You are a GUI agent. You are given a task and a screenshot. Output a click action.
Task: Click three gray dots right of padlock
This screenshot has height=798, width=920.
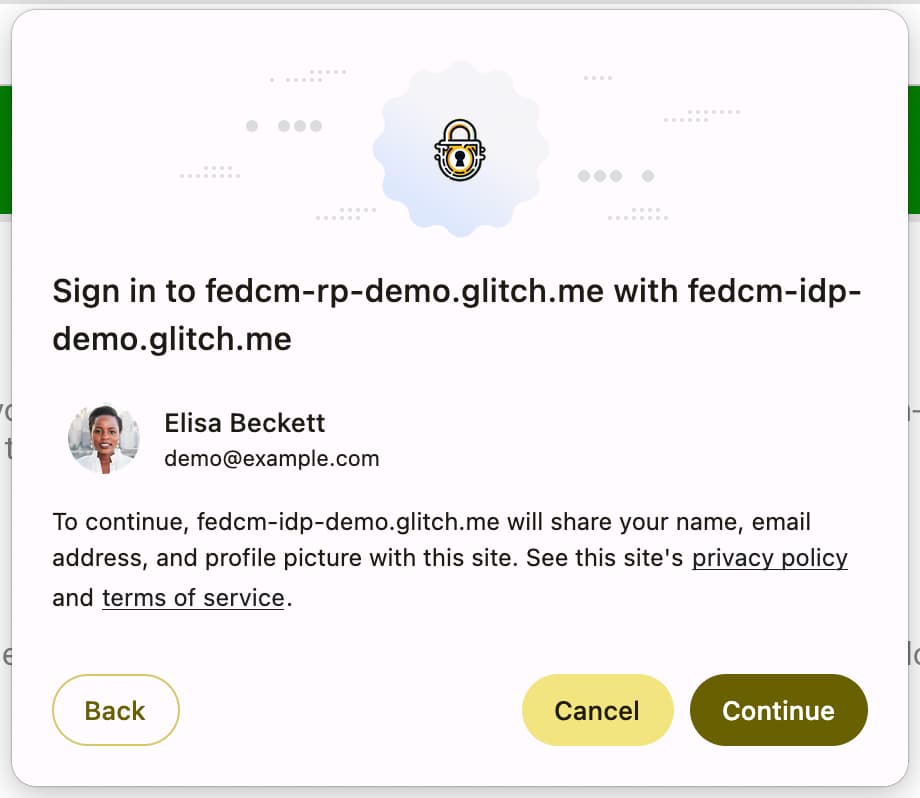(x=600, y=176)
